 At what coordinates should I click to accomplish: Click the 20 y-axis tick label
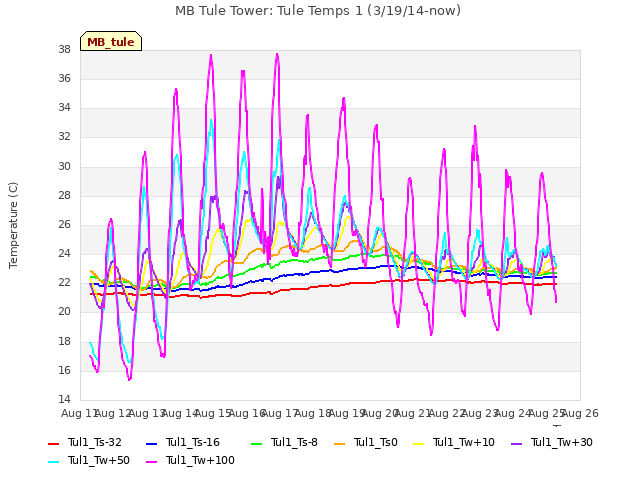(64, 311)
